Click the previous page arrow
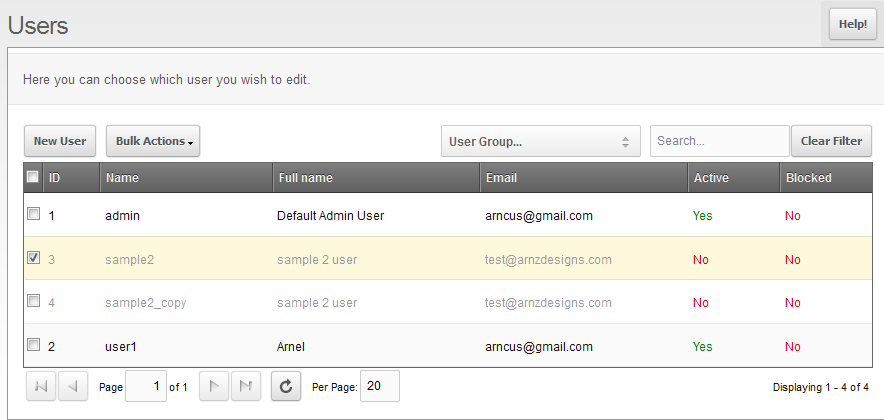 click(x=72, y=386)
